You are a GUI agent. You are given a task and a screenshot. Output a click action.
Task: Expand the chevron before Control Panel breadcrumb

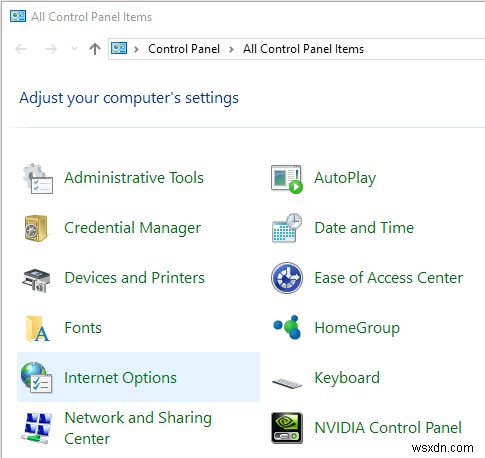point(136,49)
